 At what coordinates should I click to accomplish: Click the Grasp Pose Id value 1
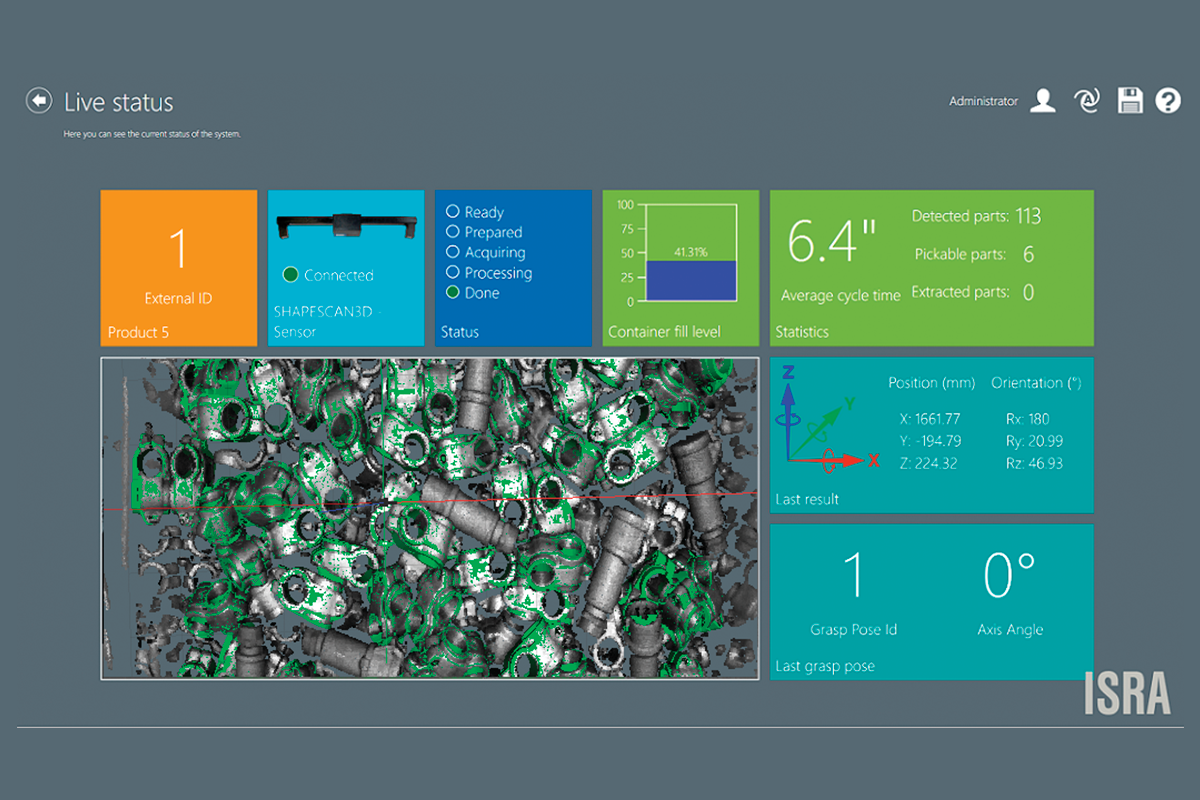click(853, 575)
